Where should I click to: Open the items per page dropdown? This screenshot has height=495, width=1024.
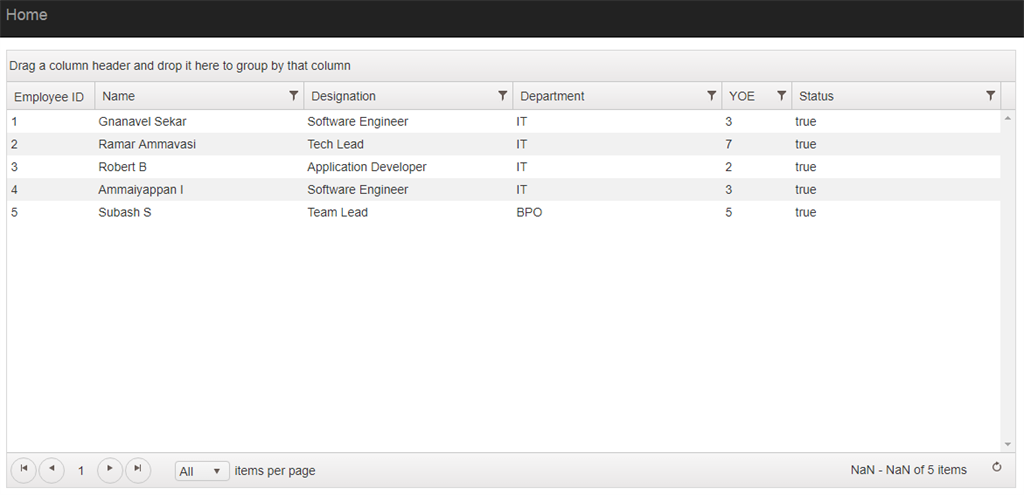(201, 471)
